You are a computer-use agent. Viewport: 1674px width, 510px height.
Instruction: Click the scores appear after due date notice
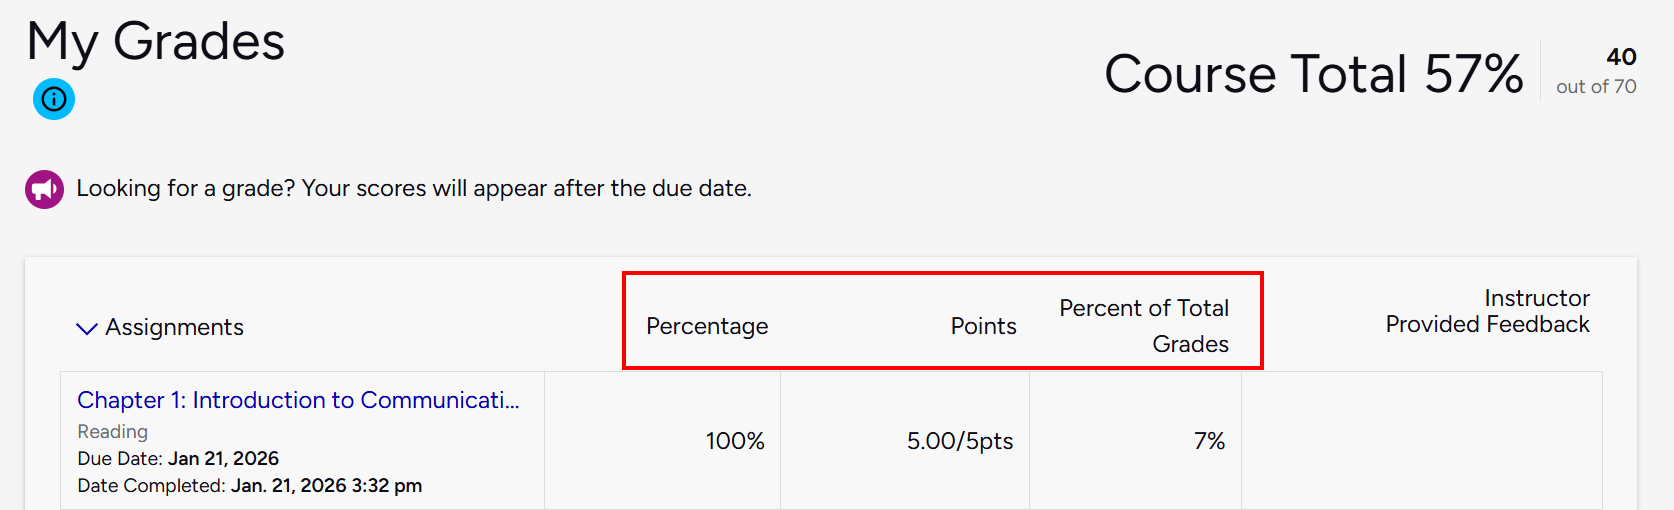pos(414,188)
